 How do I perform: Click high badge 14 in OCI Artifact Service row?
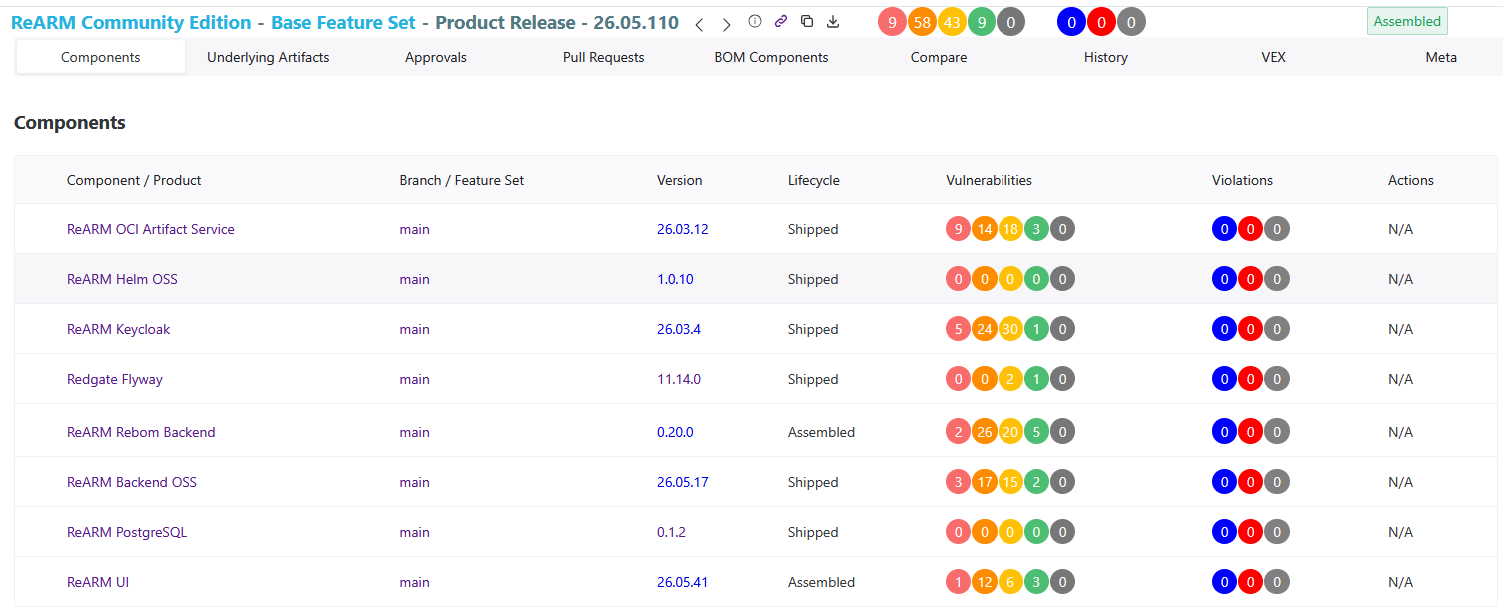[985, 229]
